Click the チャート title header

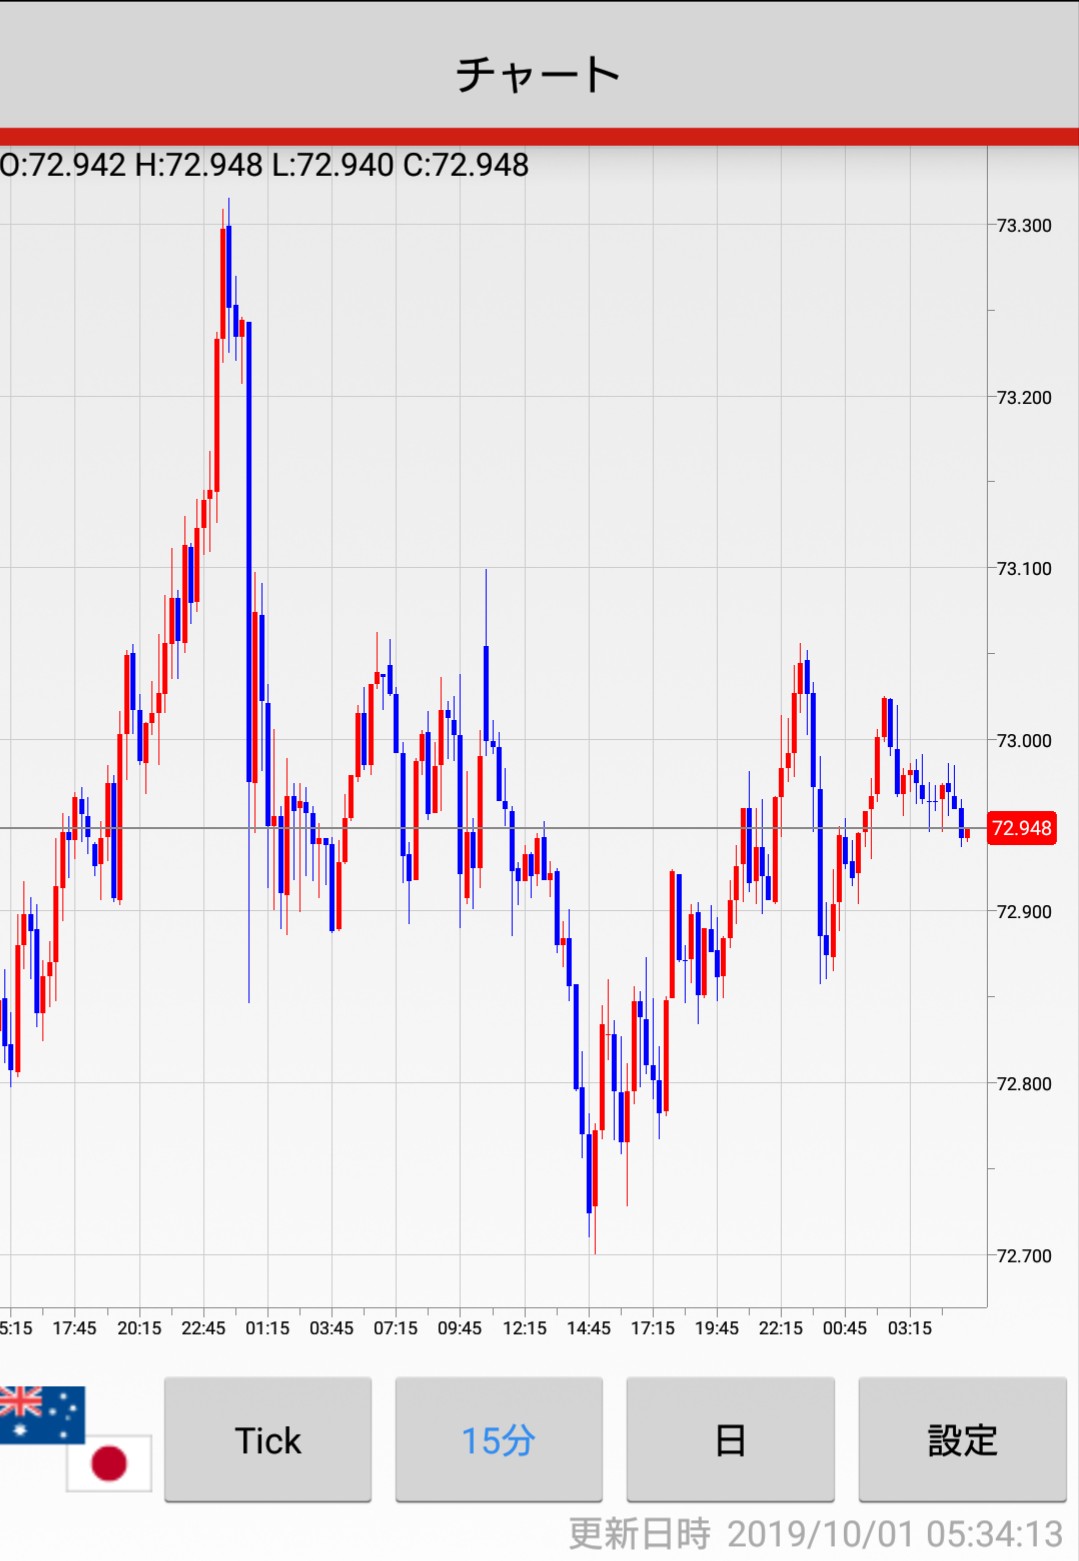pos(538,74)
